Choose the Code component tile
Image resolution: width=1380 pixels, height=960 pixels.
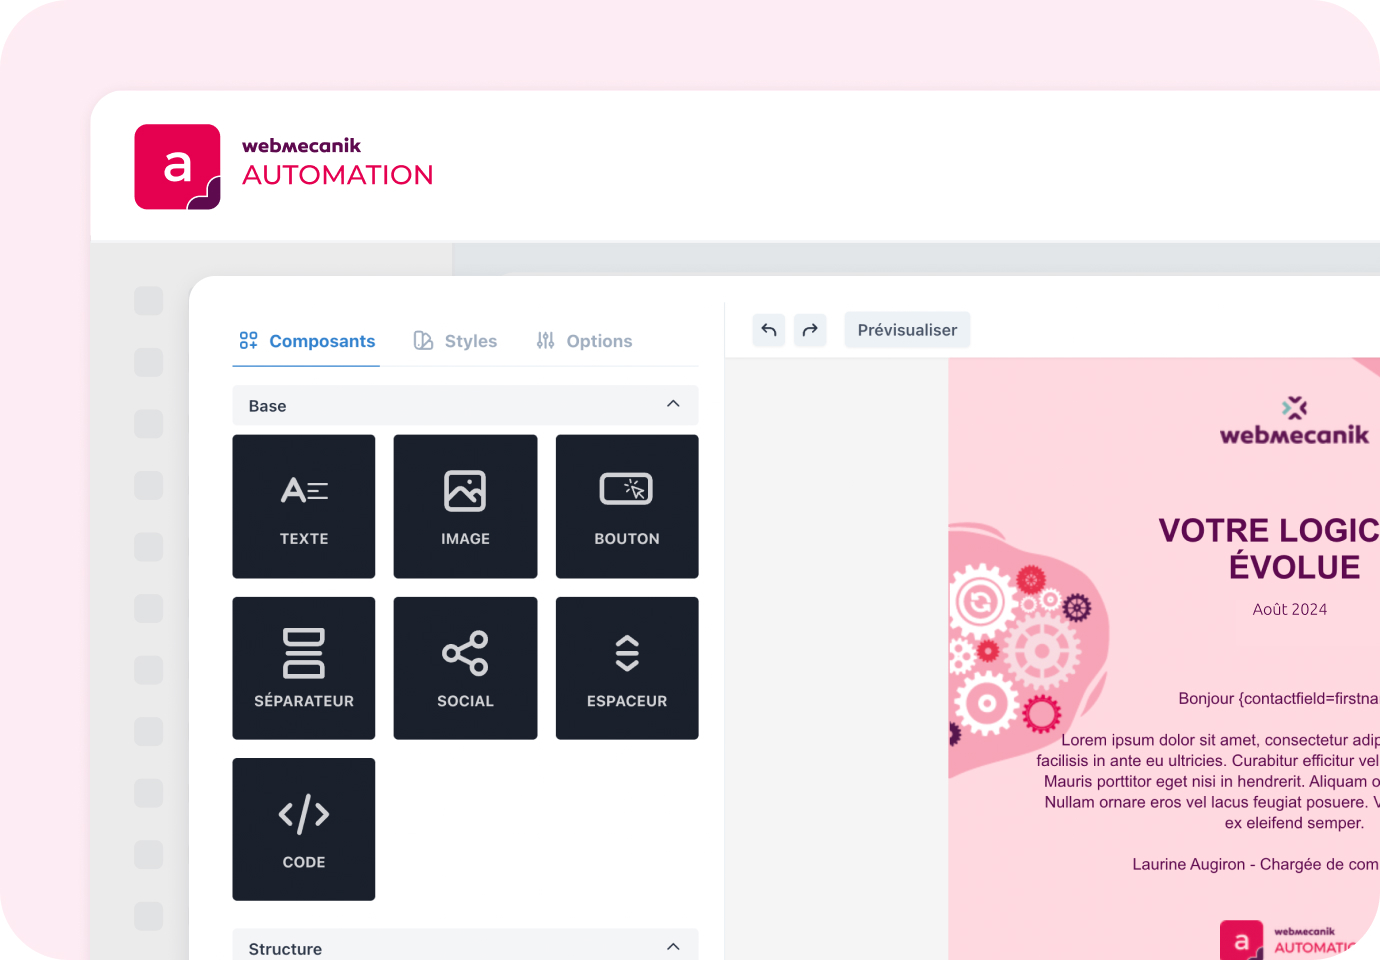(304, 829)
